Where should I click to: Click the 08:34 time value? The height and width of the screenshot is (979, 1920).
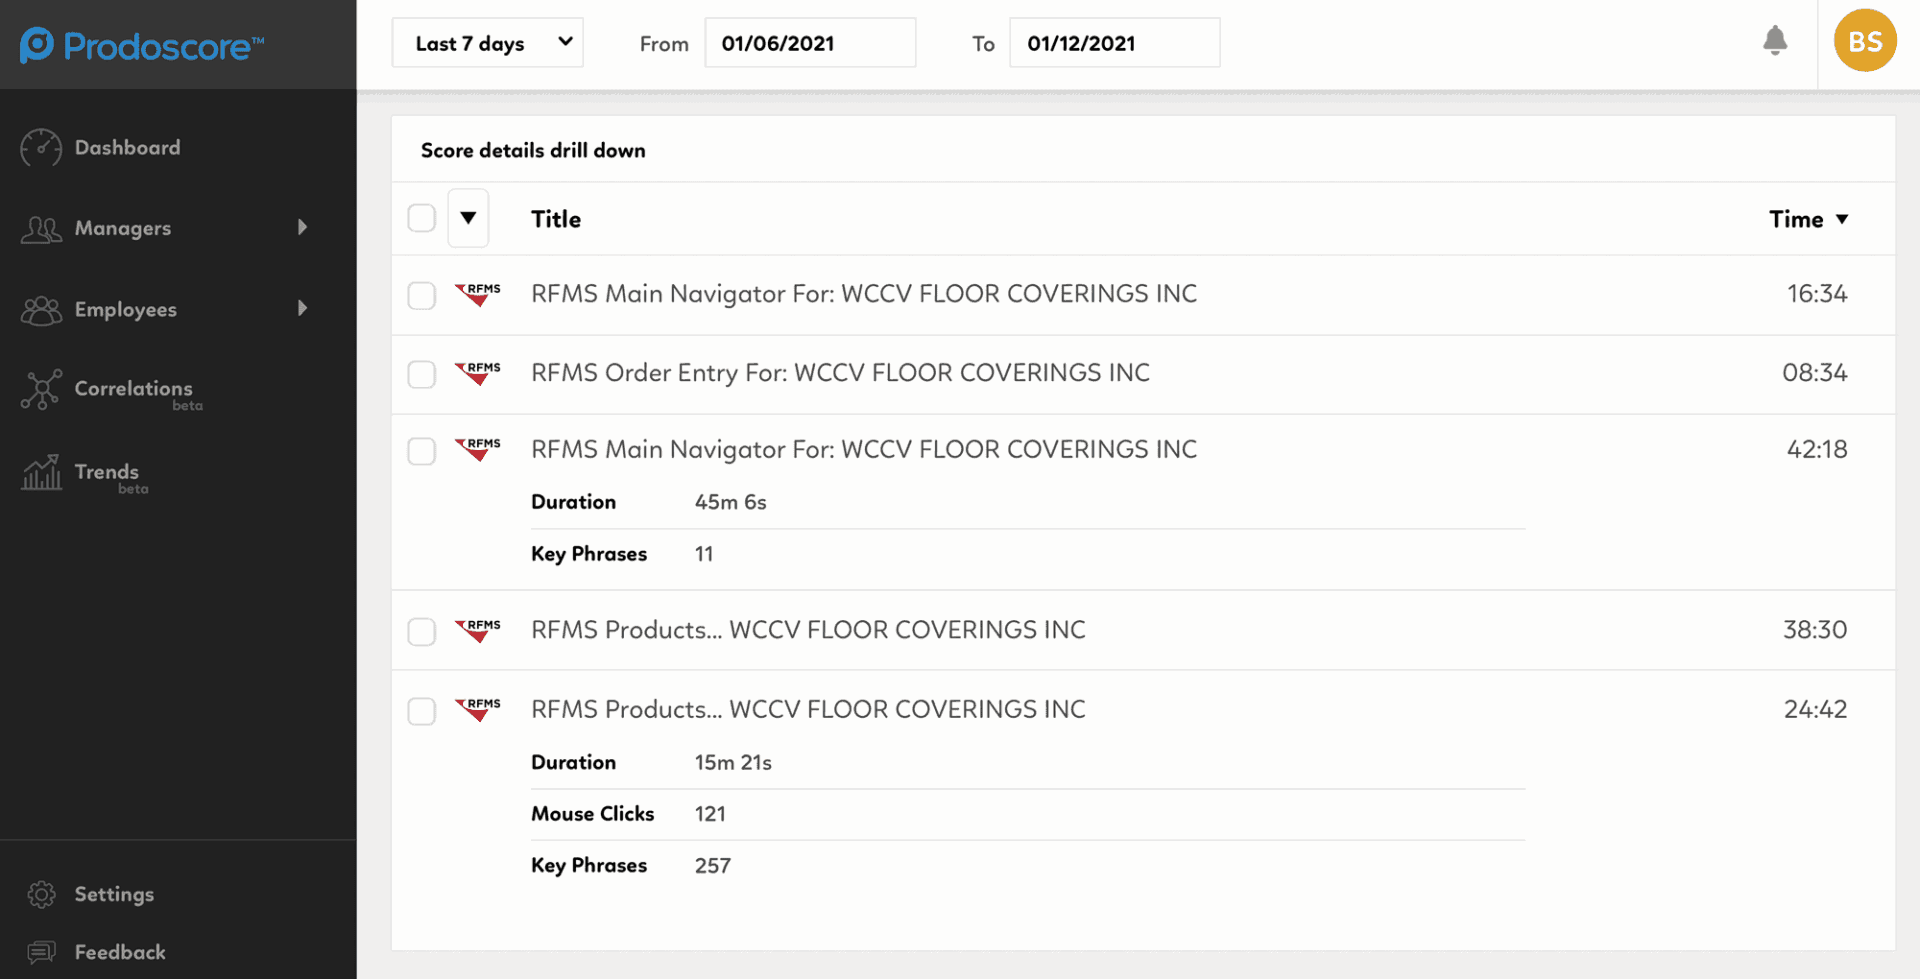pyautogui.click(x=1815, y=373)
